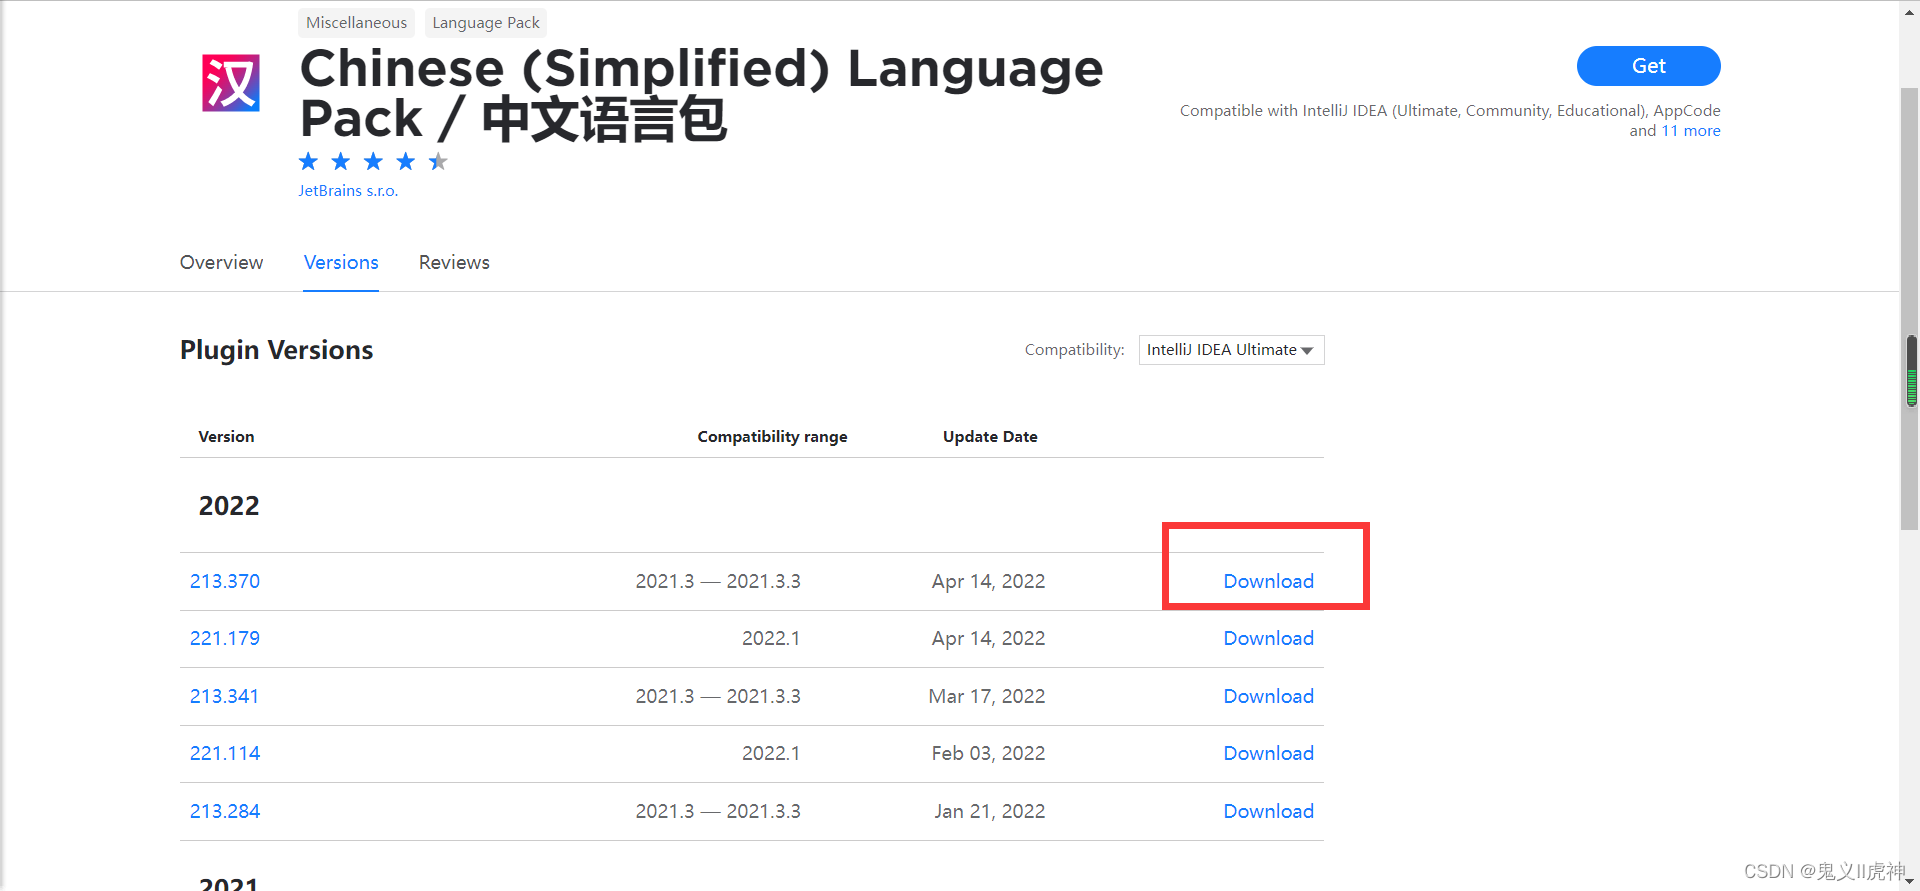The image size is (1920, 891).
Task: Open version 221.179 details
Action: pyautogui.click(x=225, y=638)
